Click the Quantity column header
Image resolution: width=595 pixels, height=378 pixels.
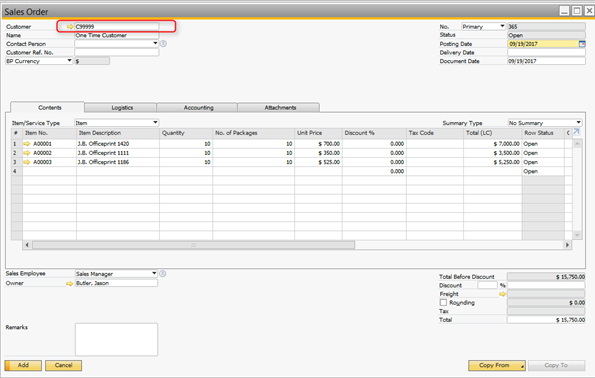pyautogui.click(x=186, y=133)
